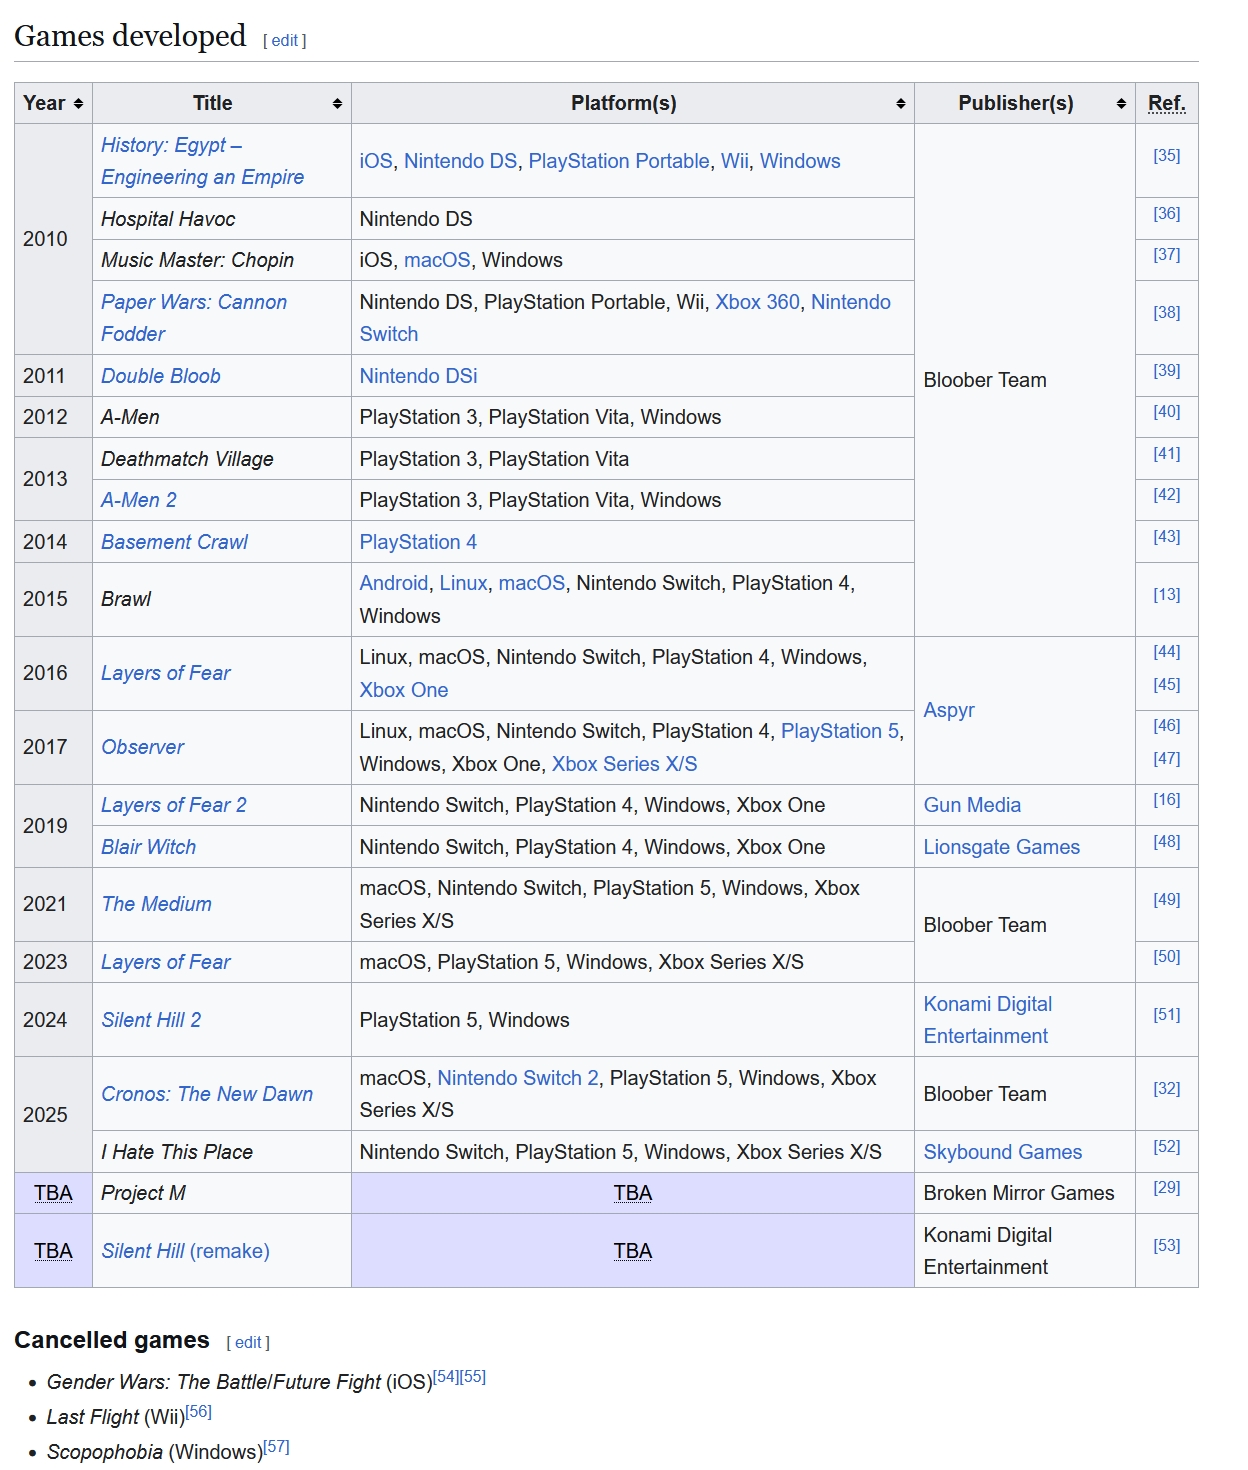Select the Deathmatch Village title text
The width and height of the screenshot is (1248, 1470).
point(187,459)
